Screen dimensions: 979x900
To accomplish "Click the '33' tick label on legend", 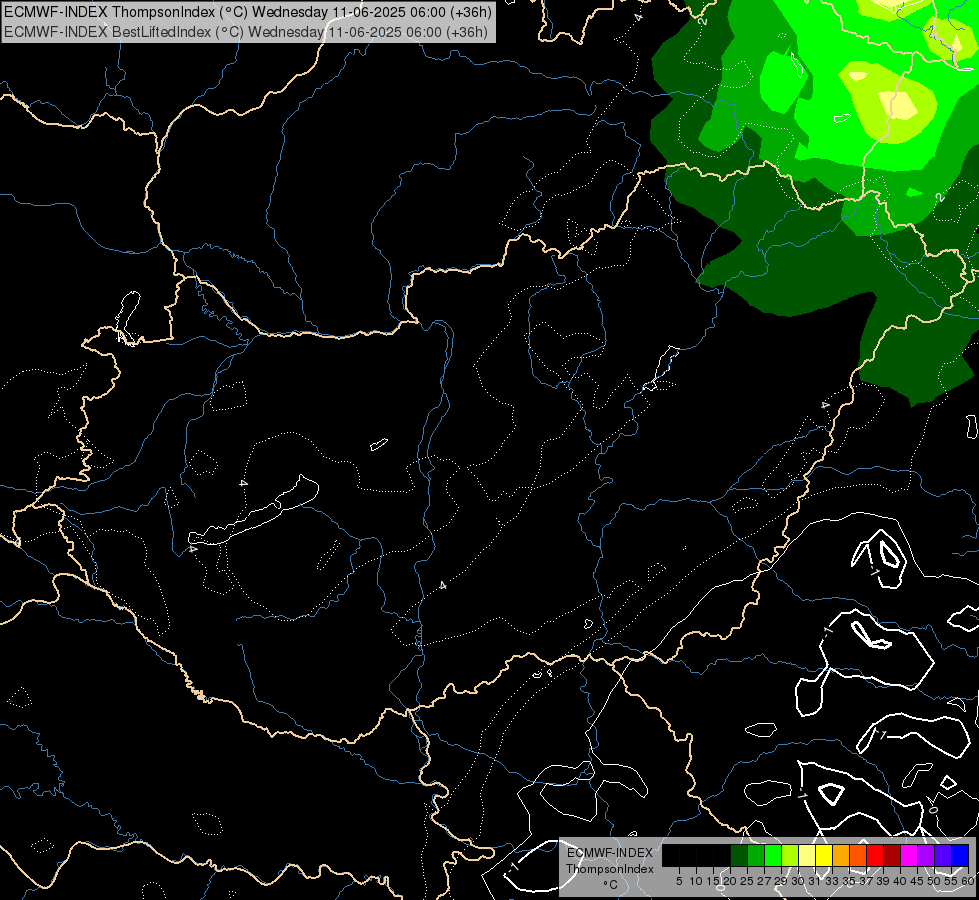I will (x=832, y=881).
